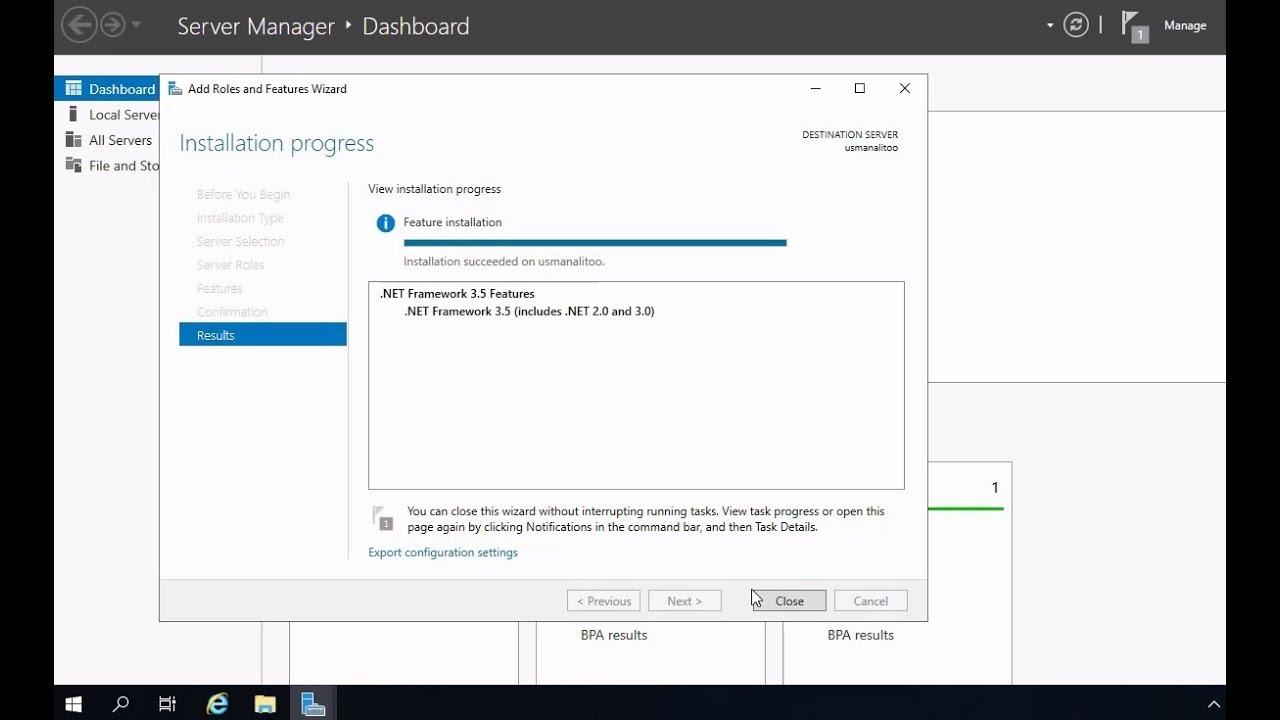Click the 'Installation succeeded on usmanalitoo' text
Image resolution: width=1280 pixels, height=720 pixels.
coord(504,261)
